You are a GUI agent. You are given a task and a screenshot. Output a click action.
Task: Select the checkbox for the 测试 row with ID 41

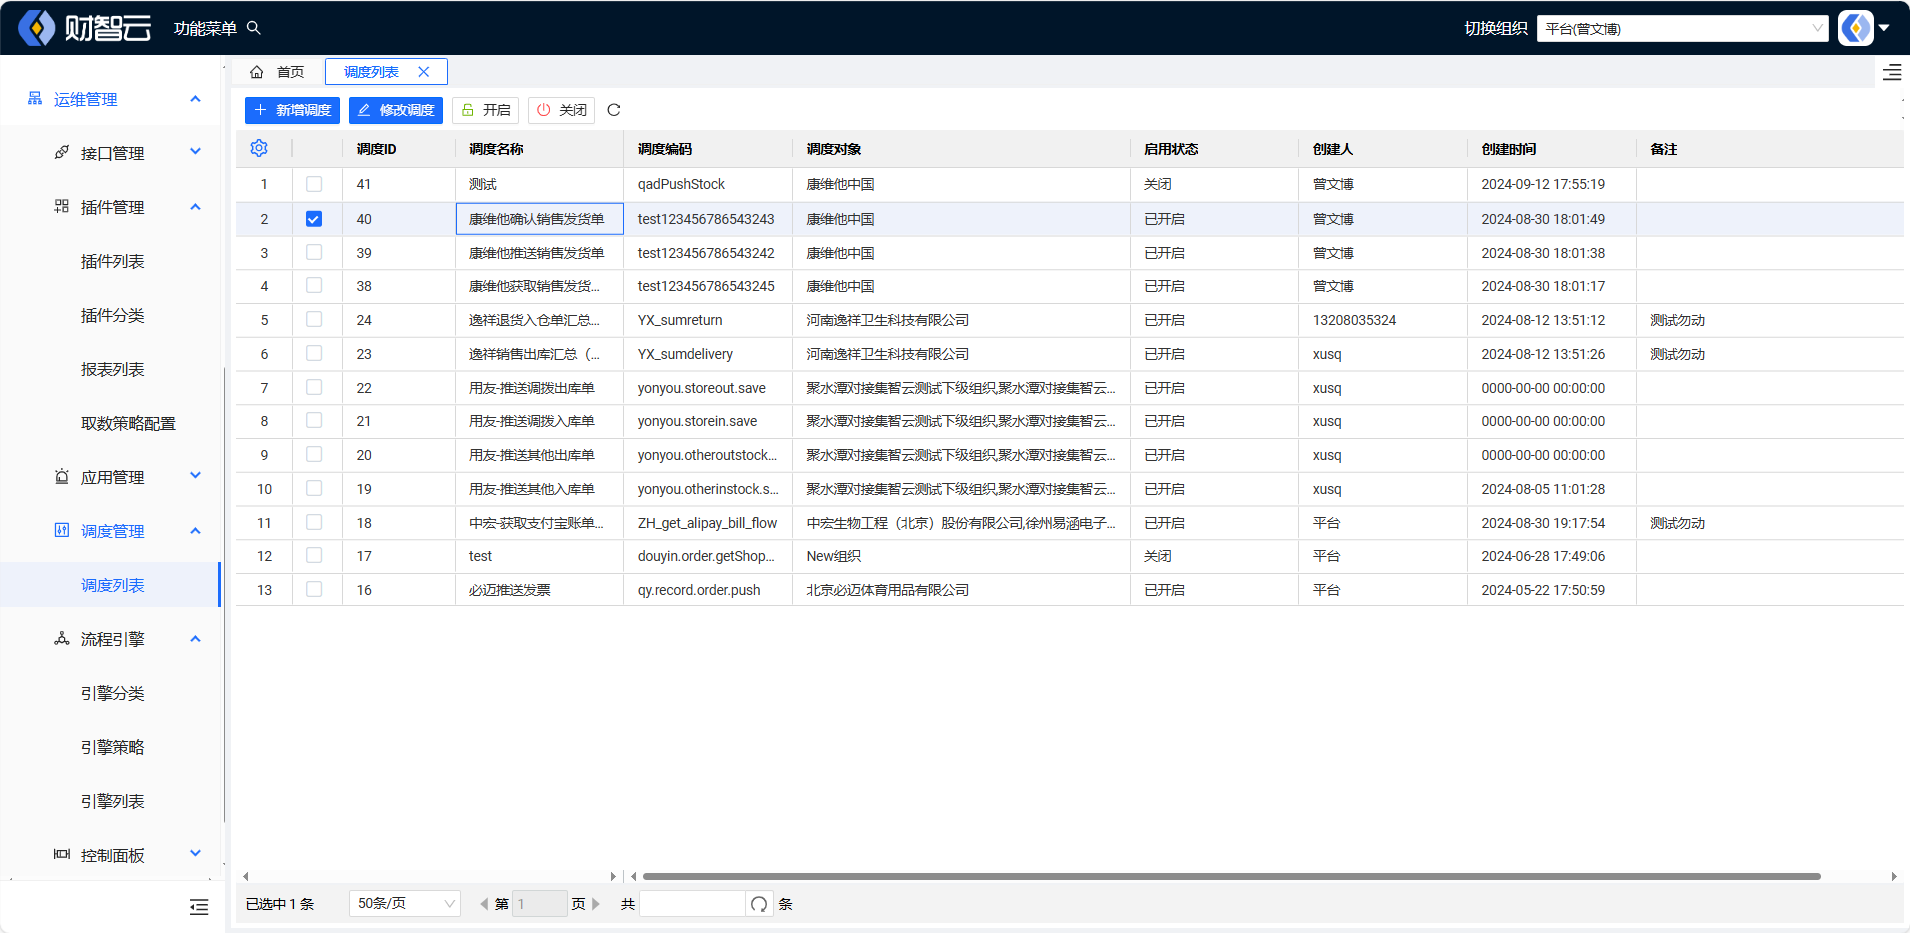[x=314, y=184]
